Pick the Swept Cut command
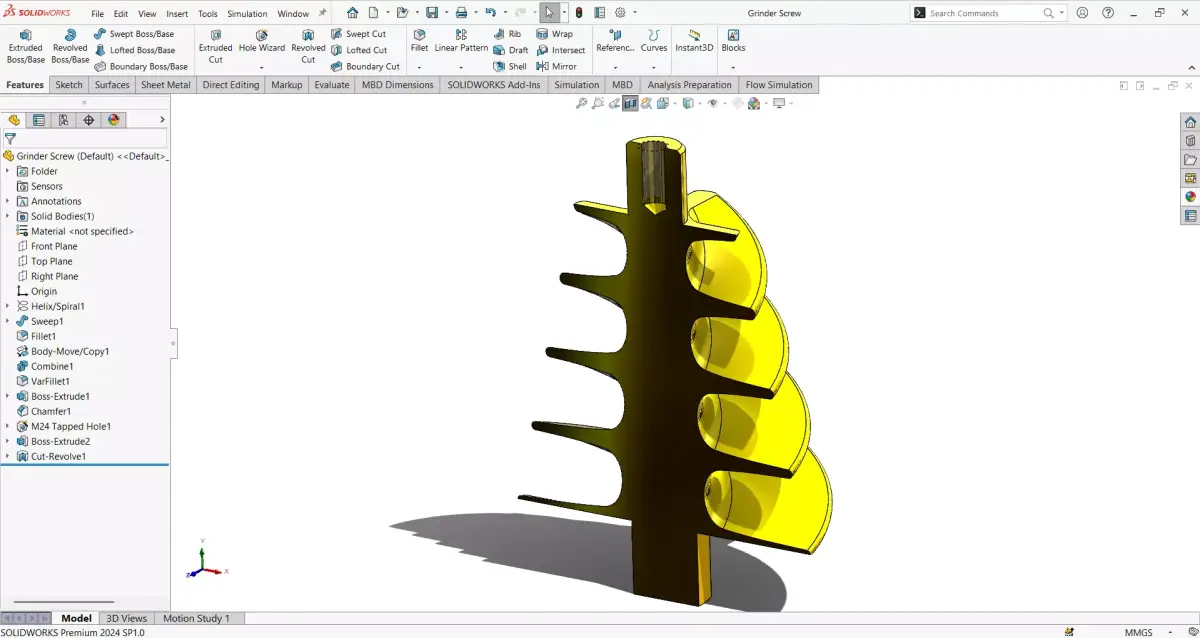Viewport: 1200px width, 638px height. coord(358,34)
